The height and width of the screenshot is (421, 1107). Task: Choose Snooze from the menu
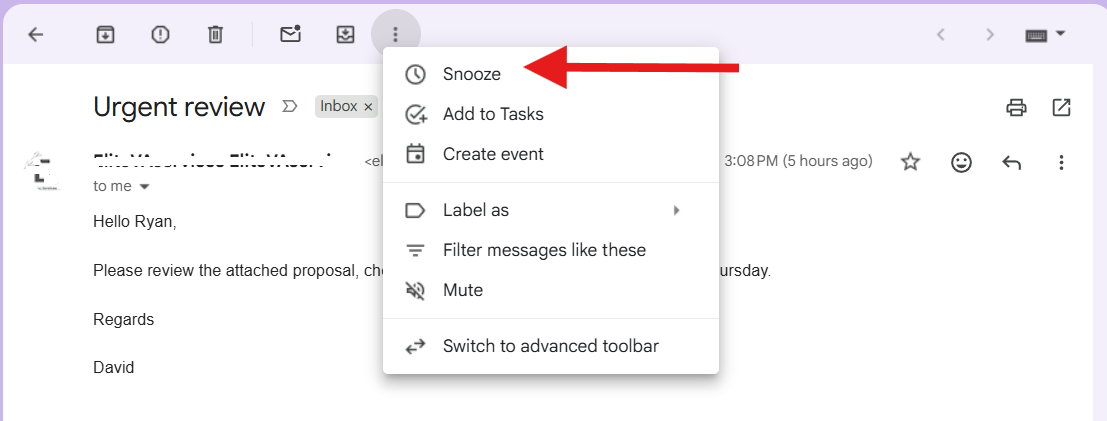coord(551,74)
